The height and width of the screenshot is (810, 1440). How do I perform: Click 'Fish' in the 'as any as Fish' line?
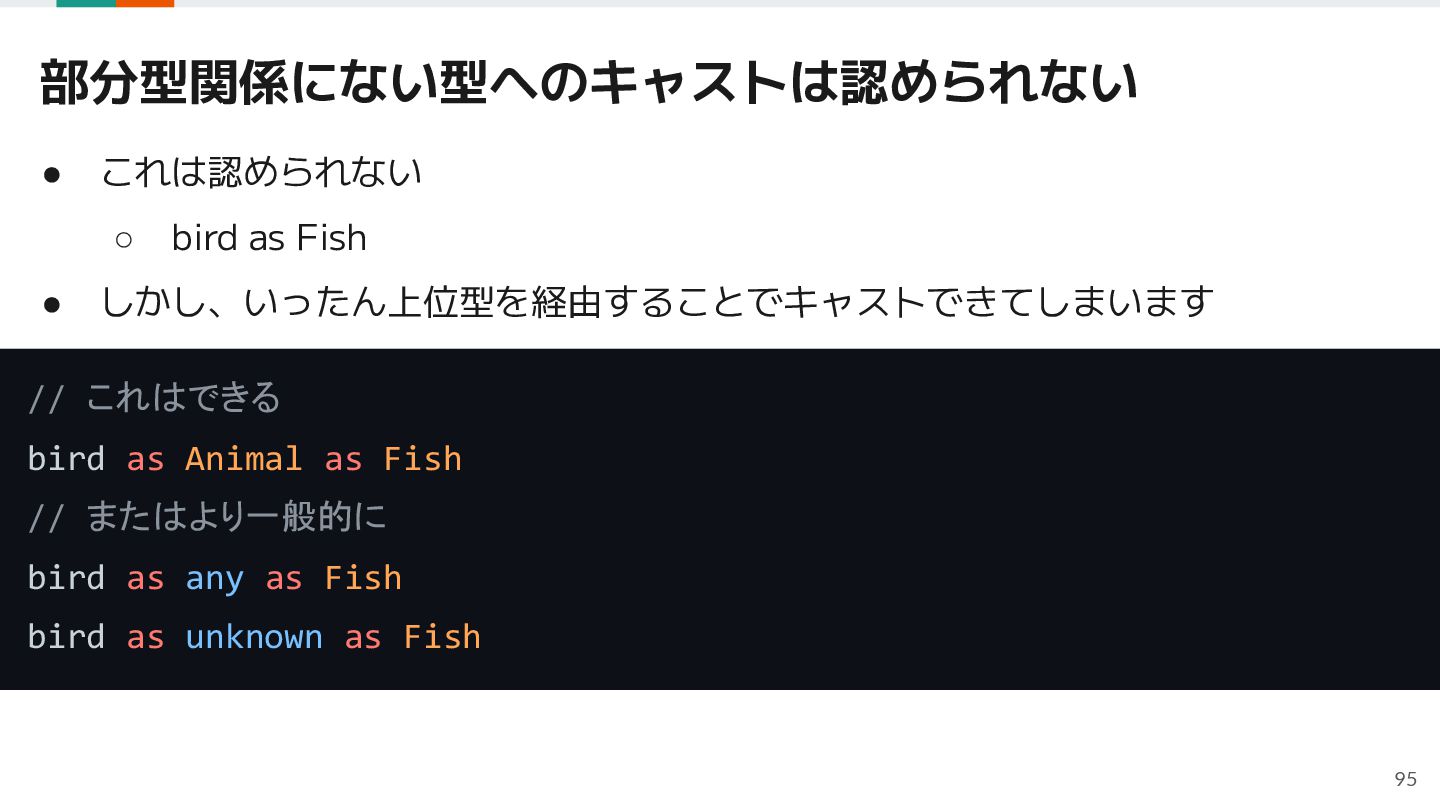363,578
